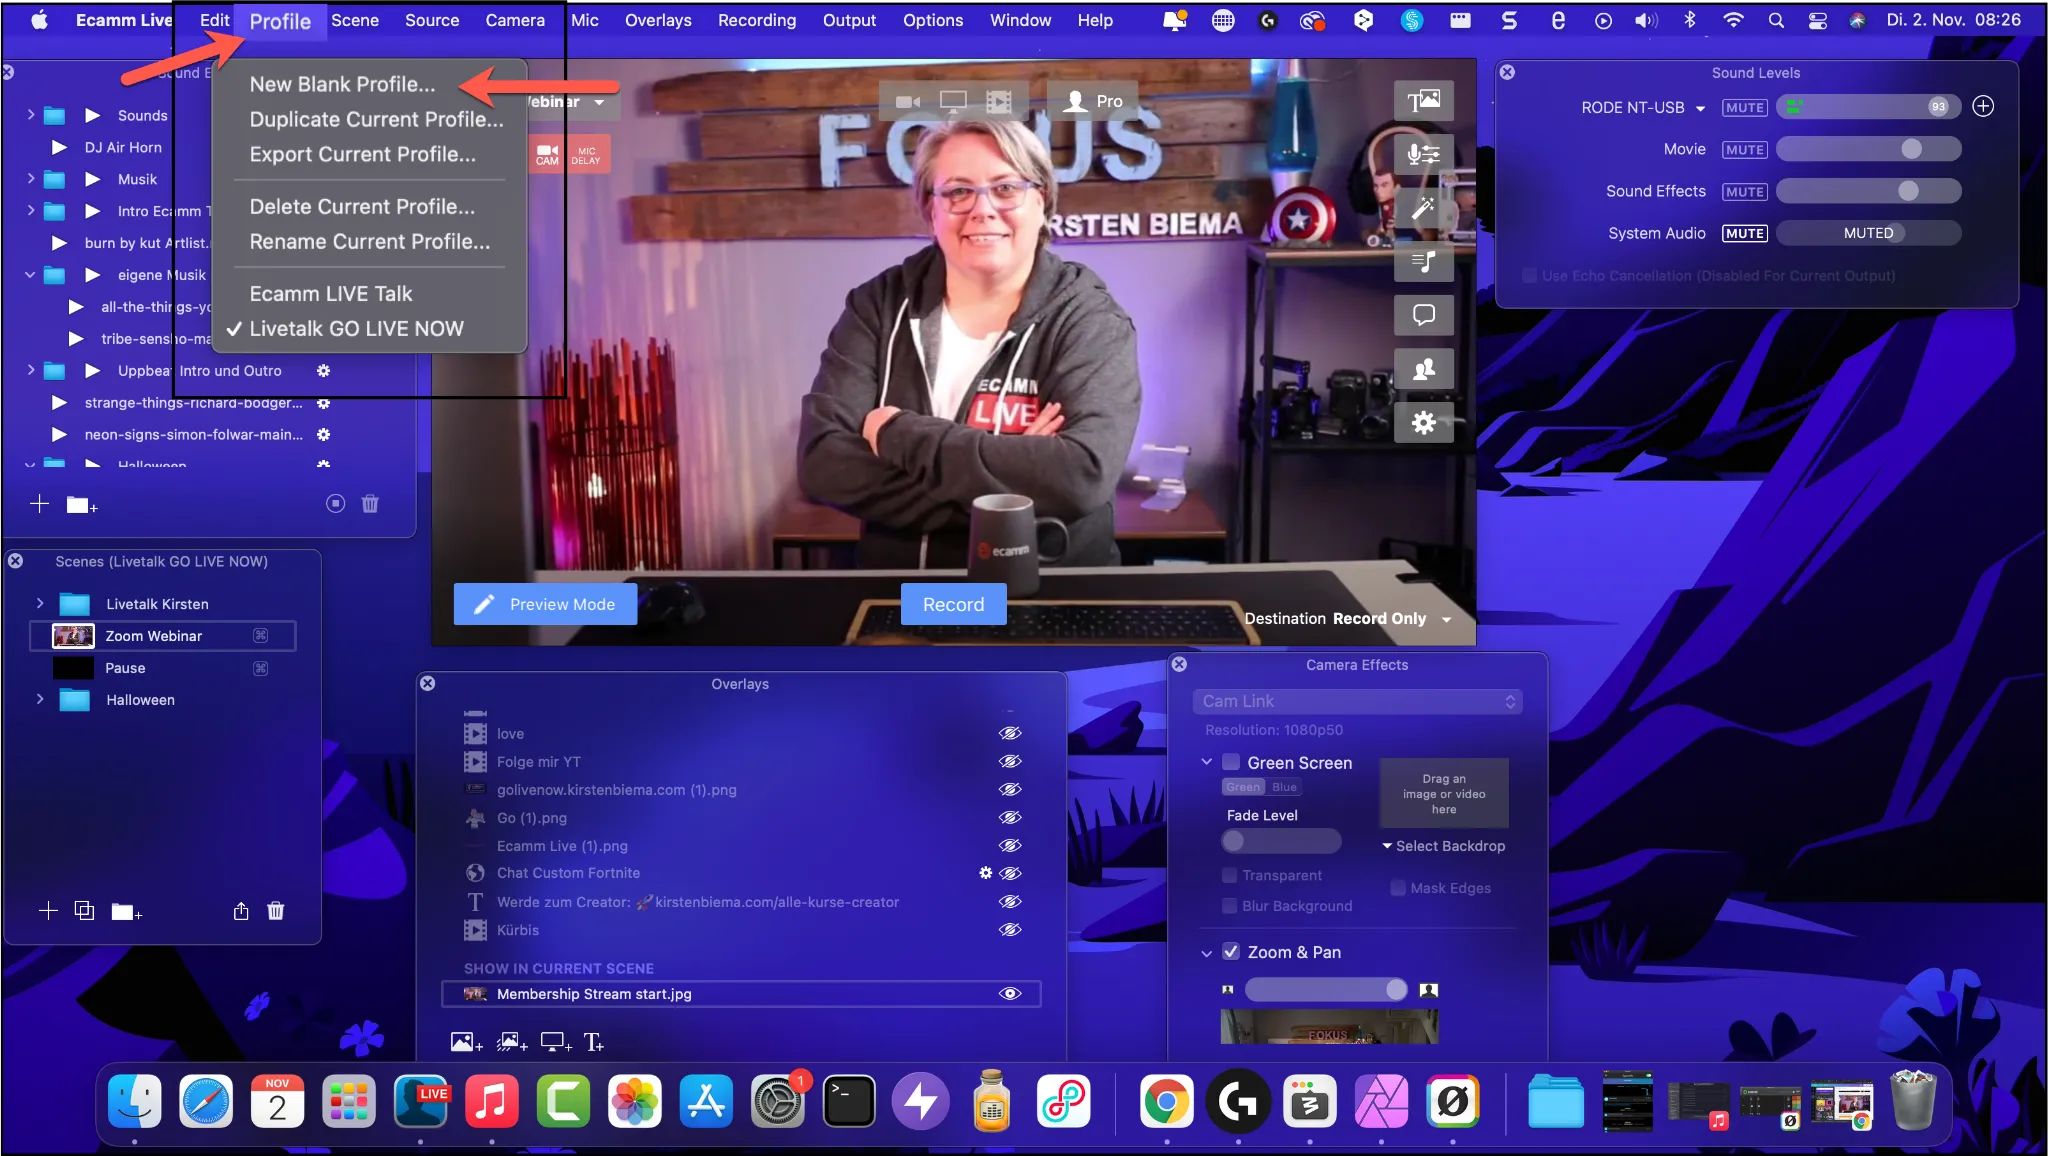Open the Select Backdrop dropdown
This screenshot has width=2048, height=1156.
coord(1443,846)
